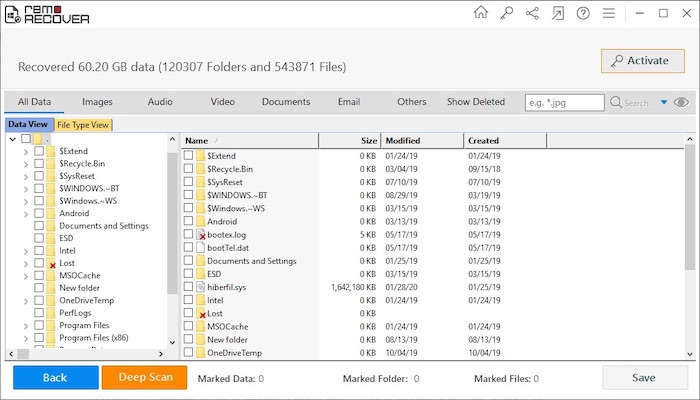Open the hamburger menu icon
Viewport: 700px width, 400px height.
pos(608,13)
